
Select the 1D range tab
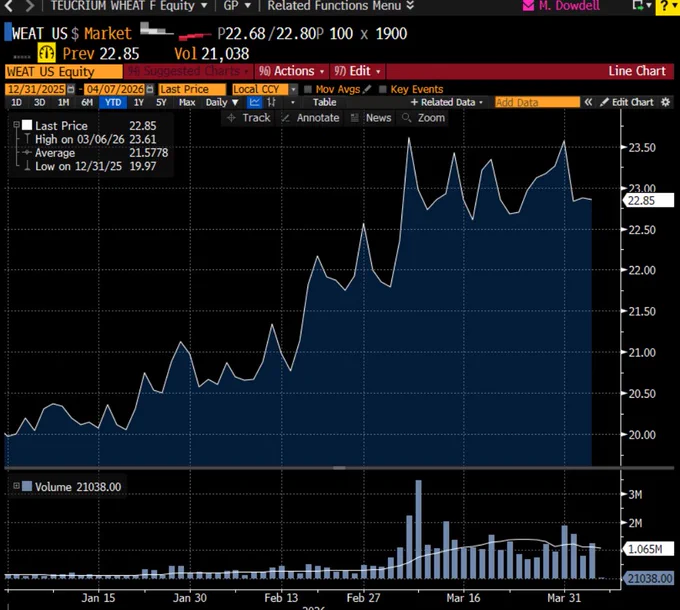(x=16, y=102)
